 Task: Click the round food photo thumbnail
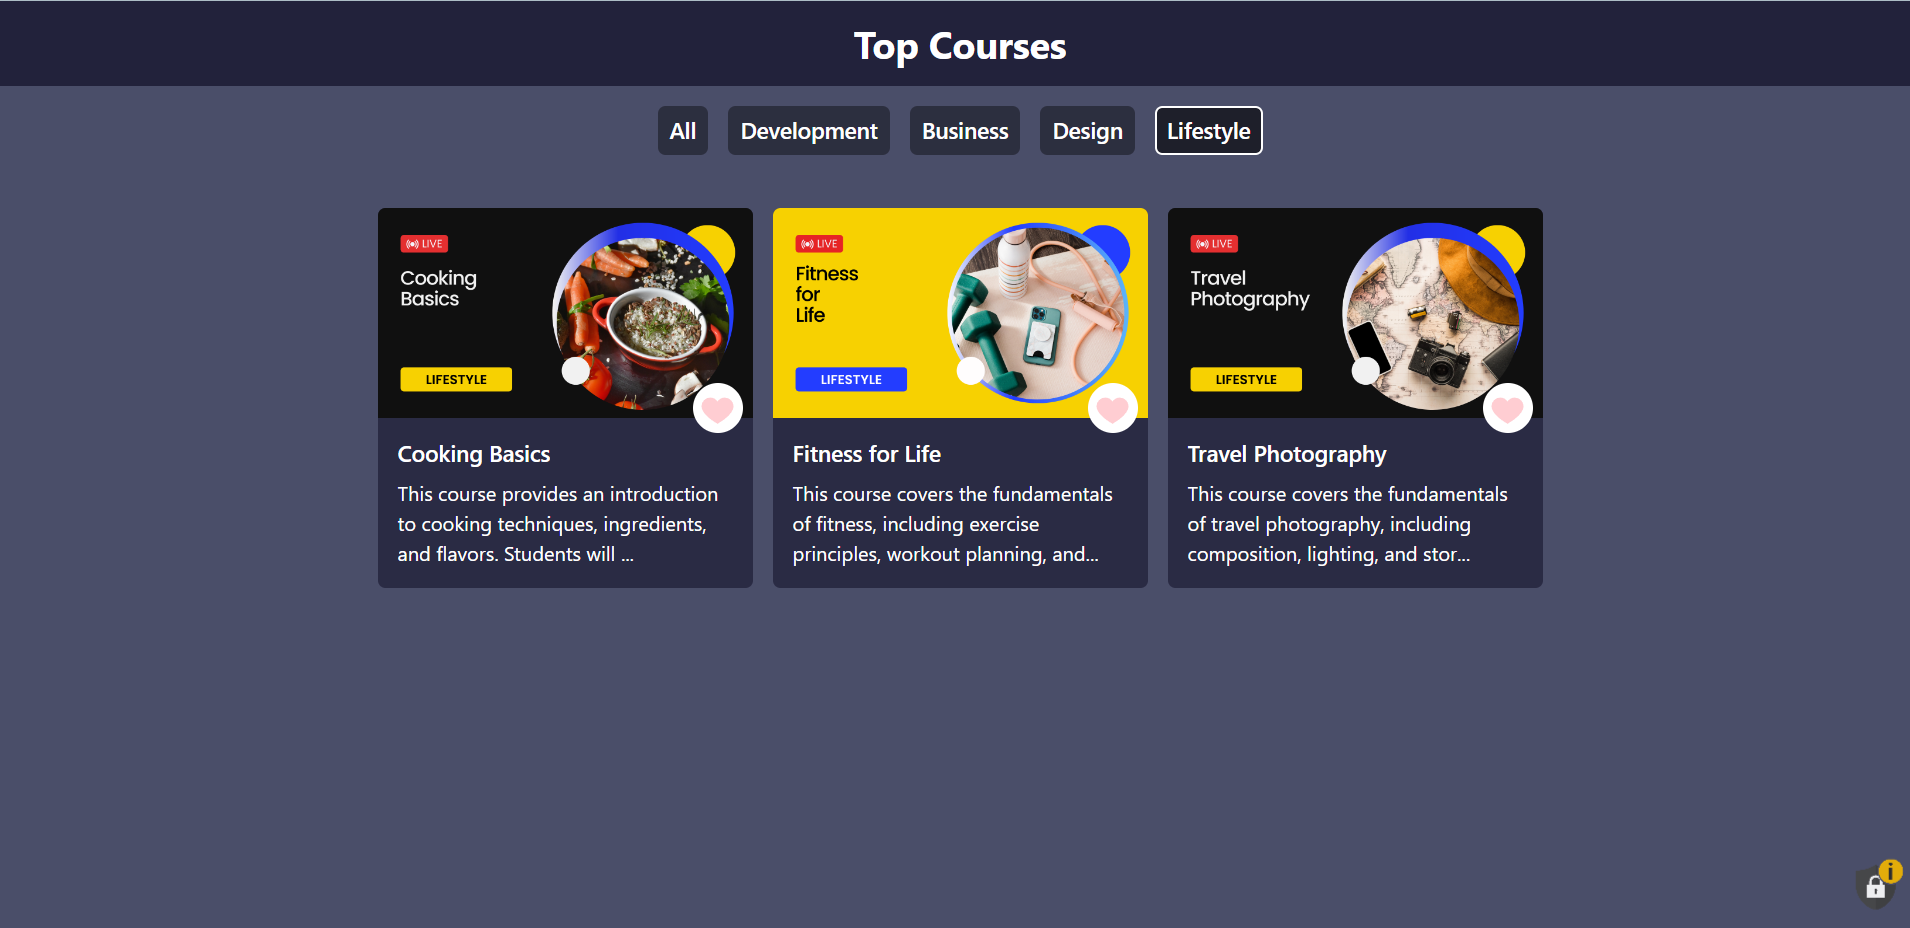(643, 317)
